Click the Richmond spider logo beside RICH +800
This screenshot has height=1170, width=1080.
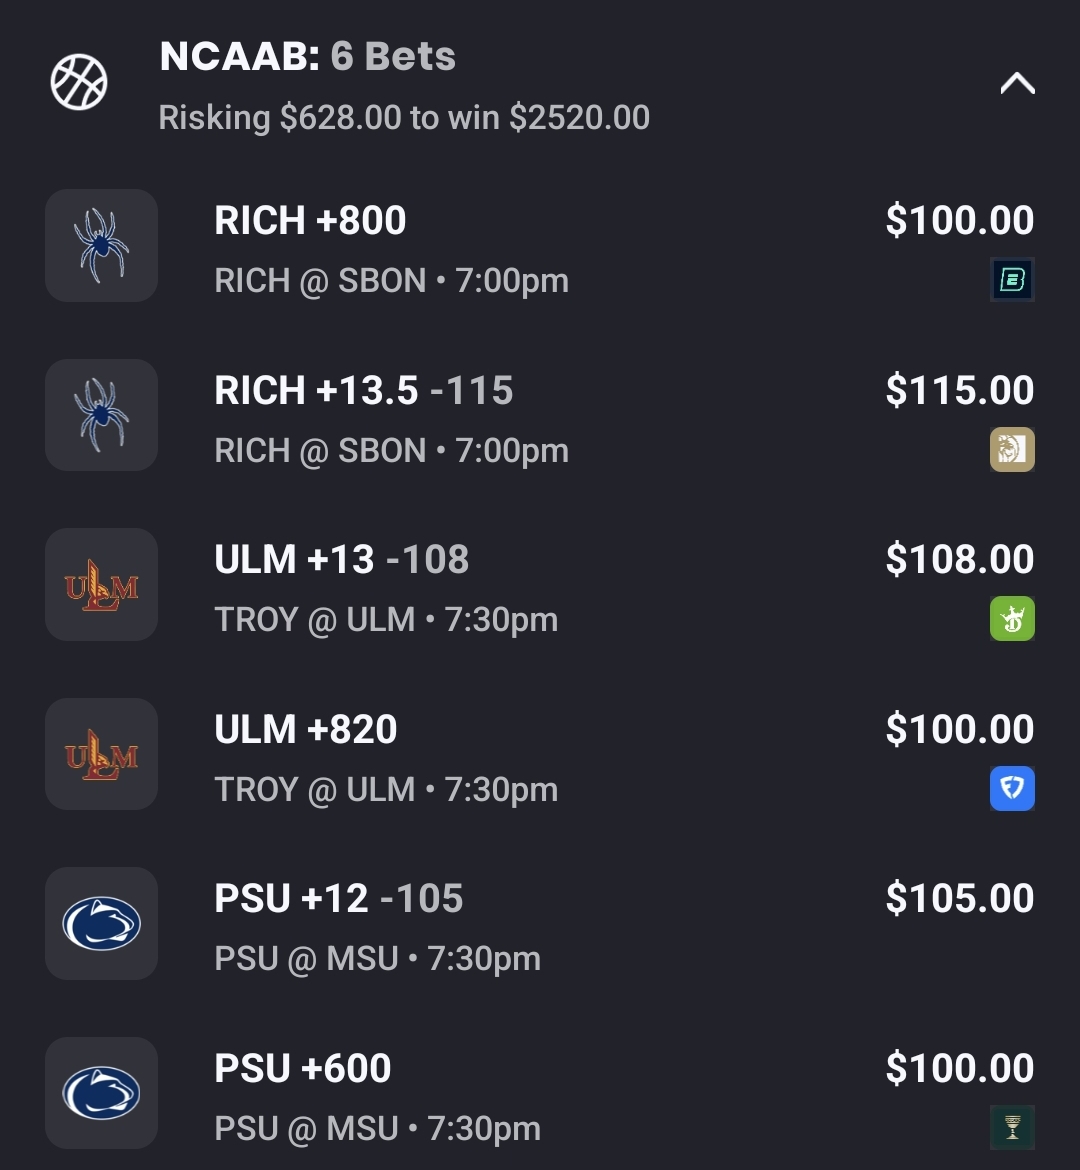pyautogui.click(x=101, y=245)
